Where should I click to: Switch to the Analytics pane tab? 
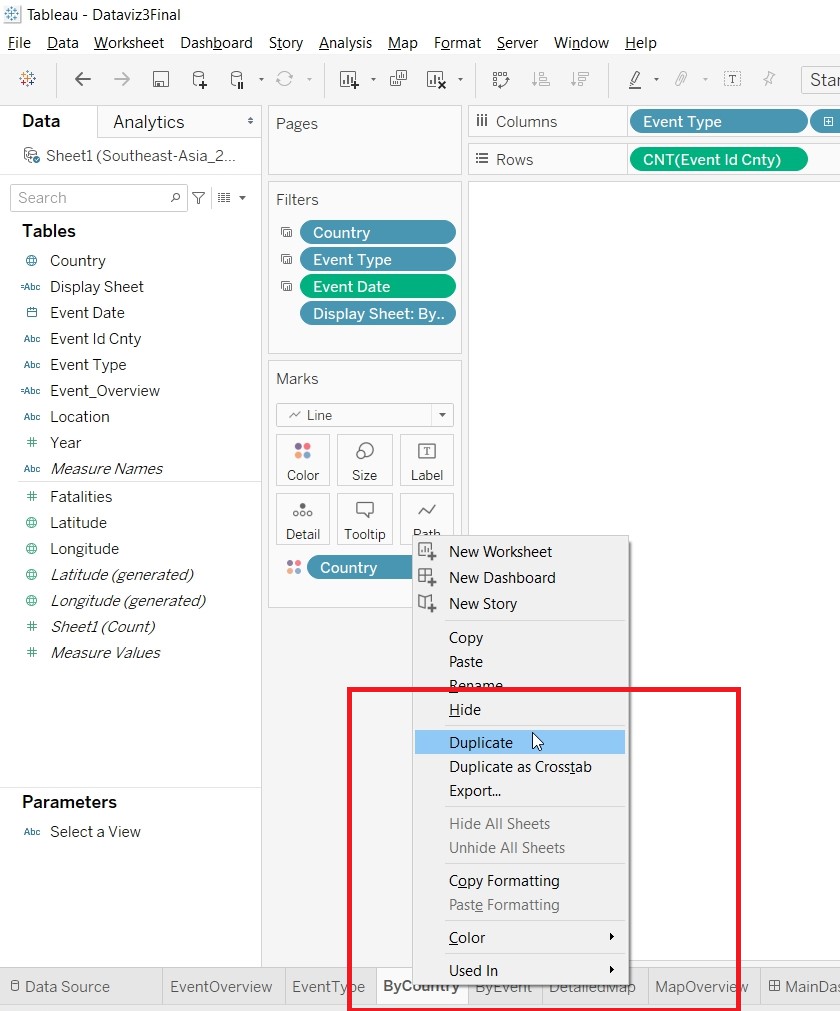pyautogui.click(x=149, y=122)
